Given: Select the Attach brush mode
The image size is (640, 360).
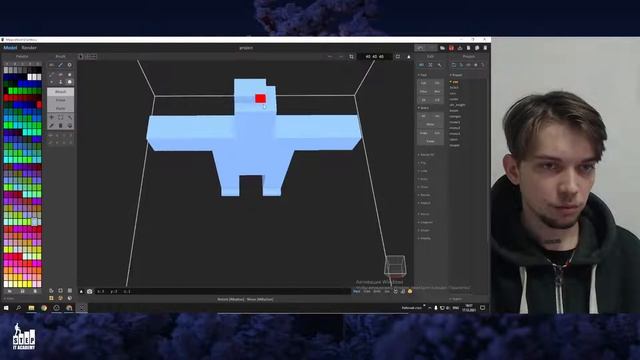Looking at the screenshot, I should pyautogui.click(x=60, y=92).
